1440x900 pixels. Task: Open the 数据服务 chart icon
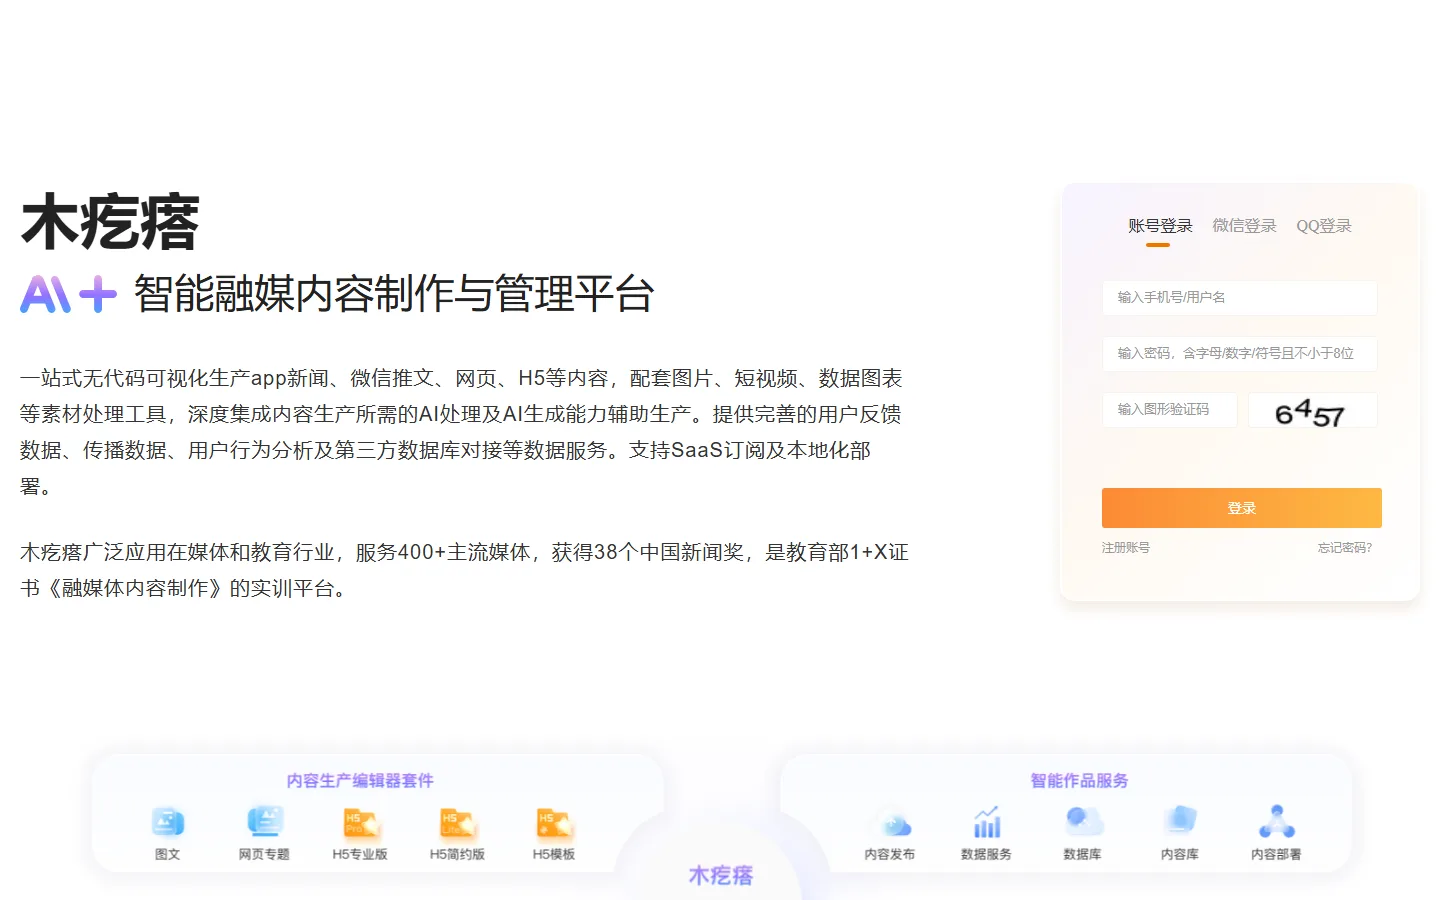click(x=987, y=822)
